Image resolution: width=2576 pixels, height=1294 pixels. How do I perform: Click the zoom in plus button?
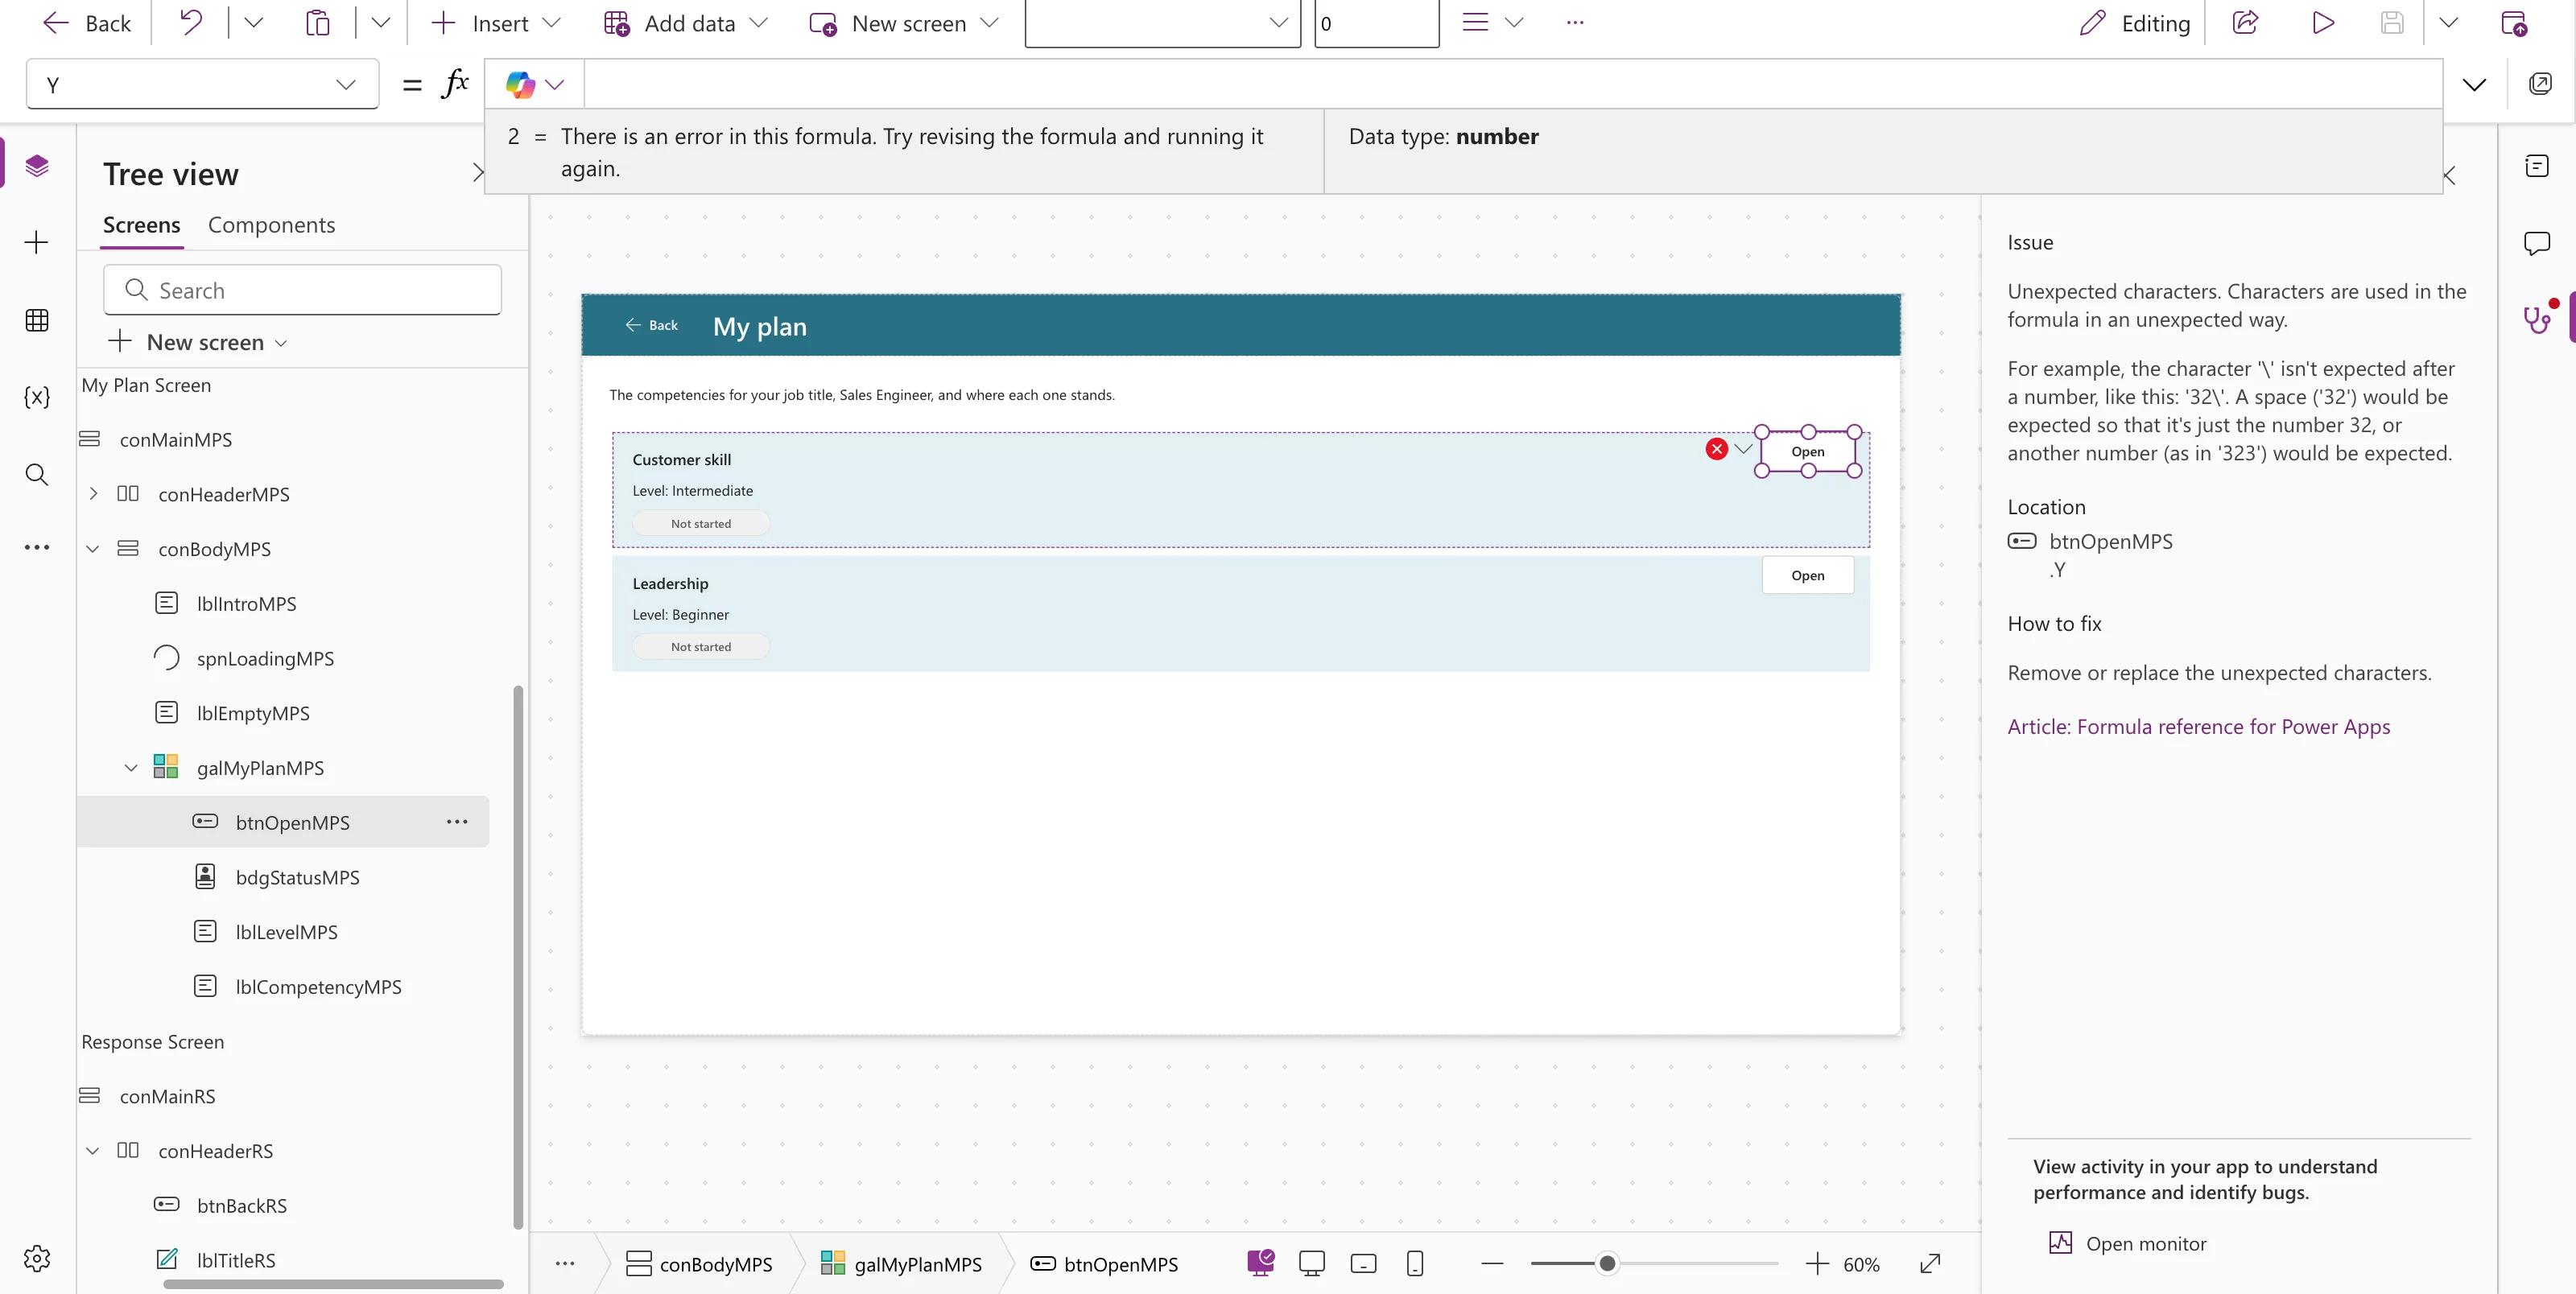pyautogui.click(x=1817, y=1264)
